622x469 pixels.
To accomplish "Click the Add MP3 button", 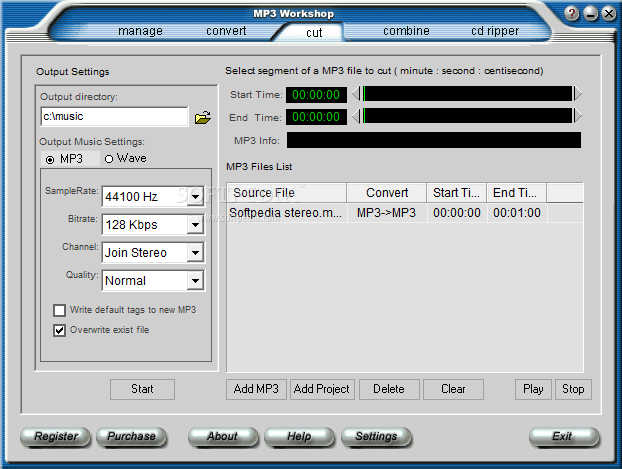I will [256, 389].
